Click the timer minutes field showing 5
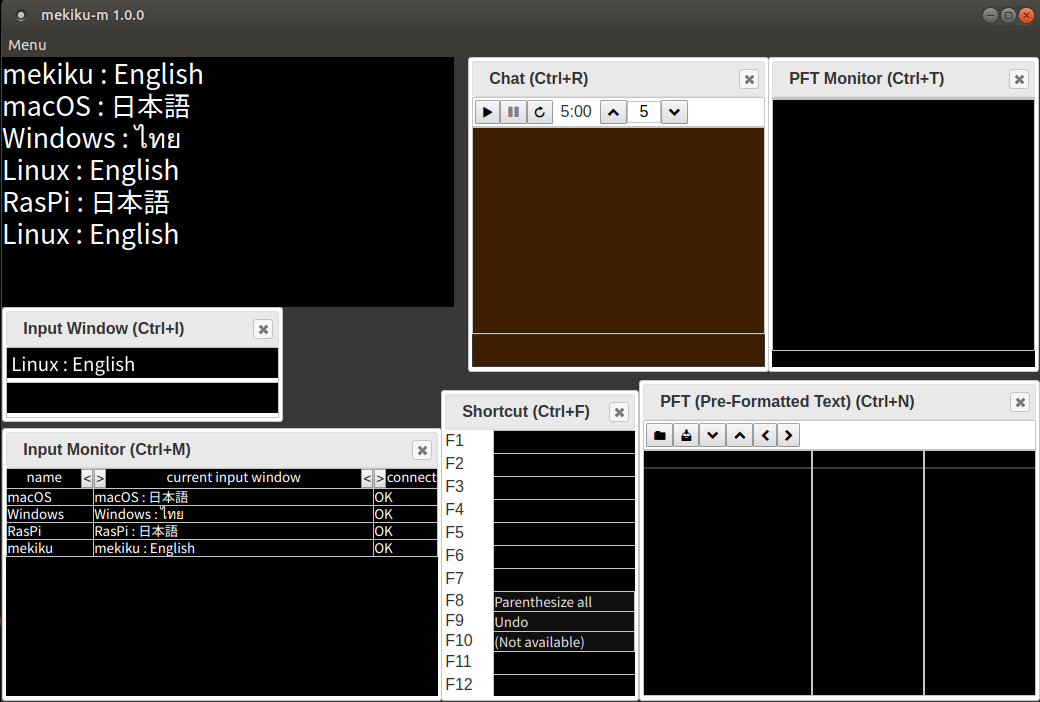This screenshot has height=702, width=1040. click(644, 112)
